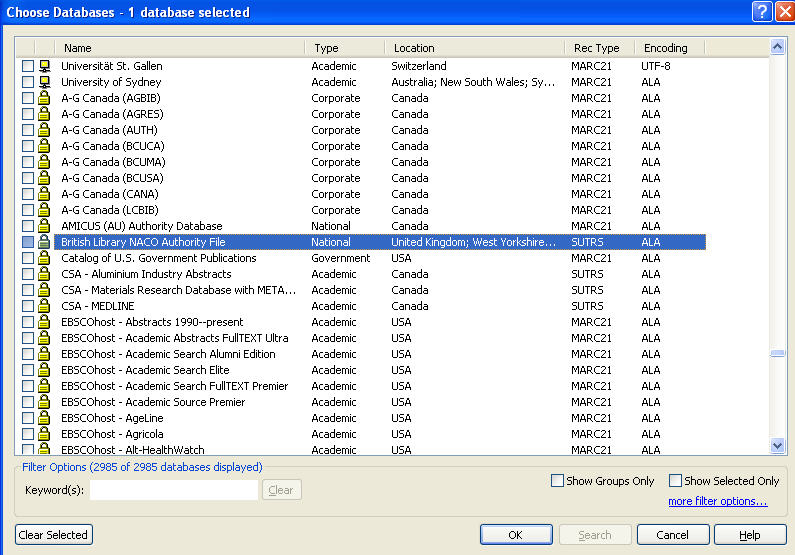Click the lock icon for EBSCOhost - Academic Source Premier
Viewport: 795px width, 555px height.
tap(45, 402)
